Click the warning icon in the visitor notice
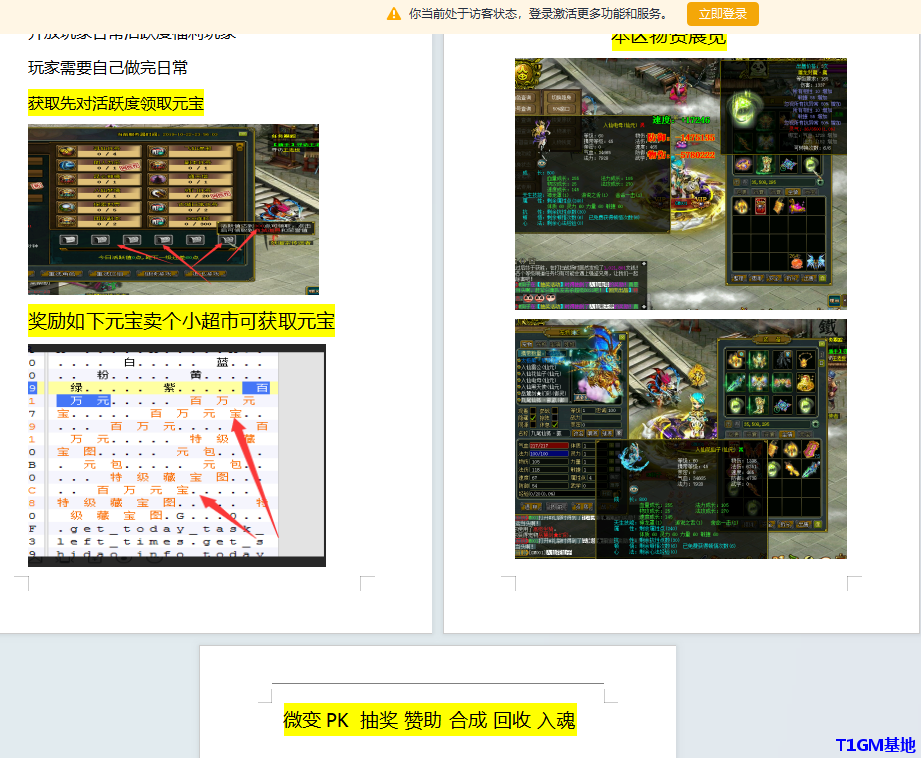 394,14
